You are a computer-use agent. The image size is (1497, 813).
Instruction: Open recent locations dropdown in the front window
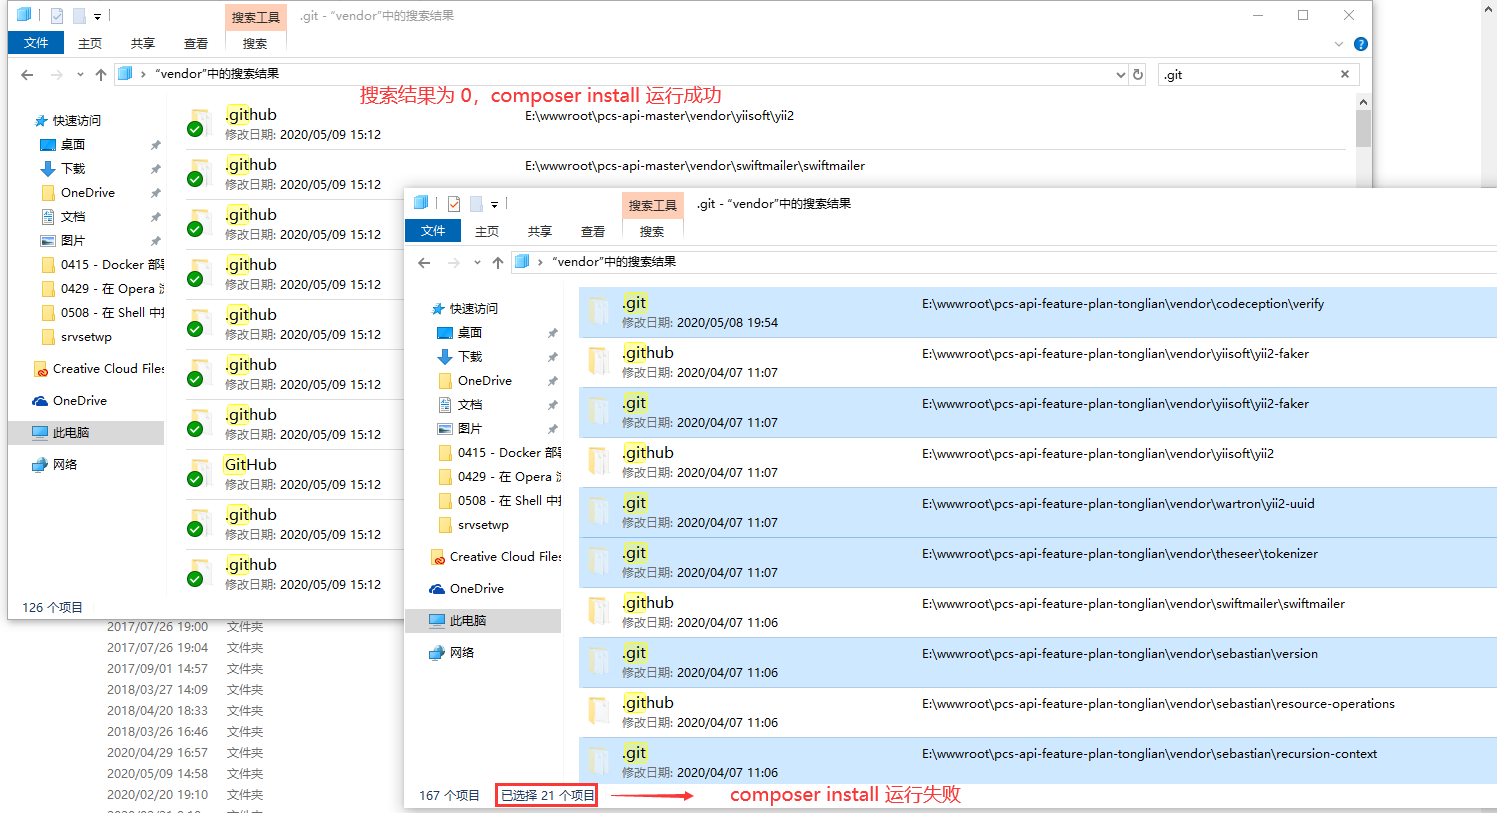click(x=477, y=262)
